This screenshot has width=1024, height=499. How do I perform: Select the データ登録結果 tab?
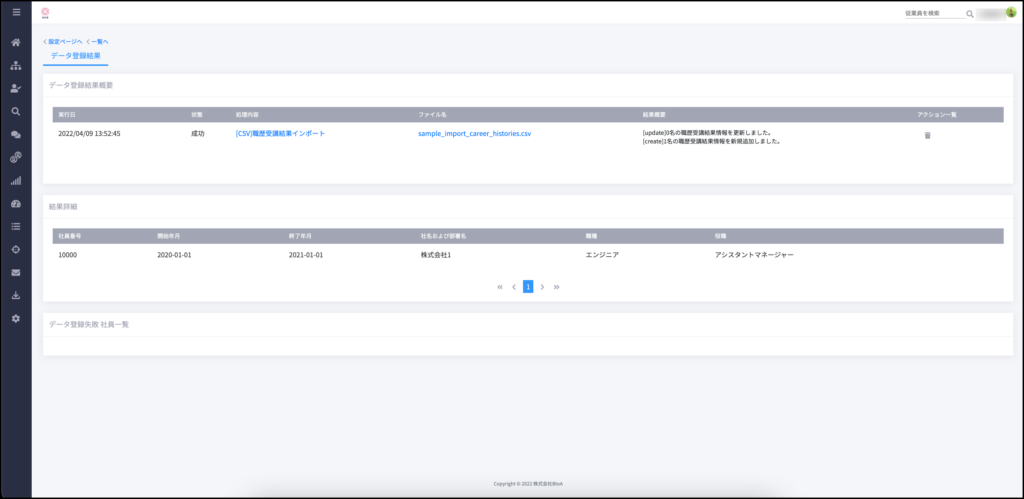[x=76, y=56]
